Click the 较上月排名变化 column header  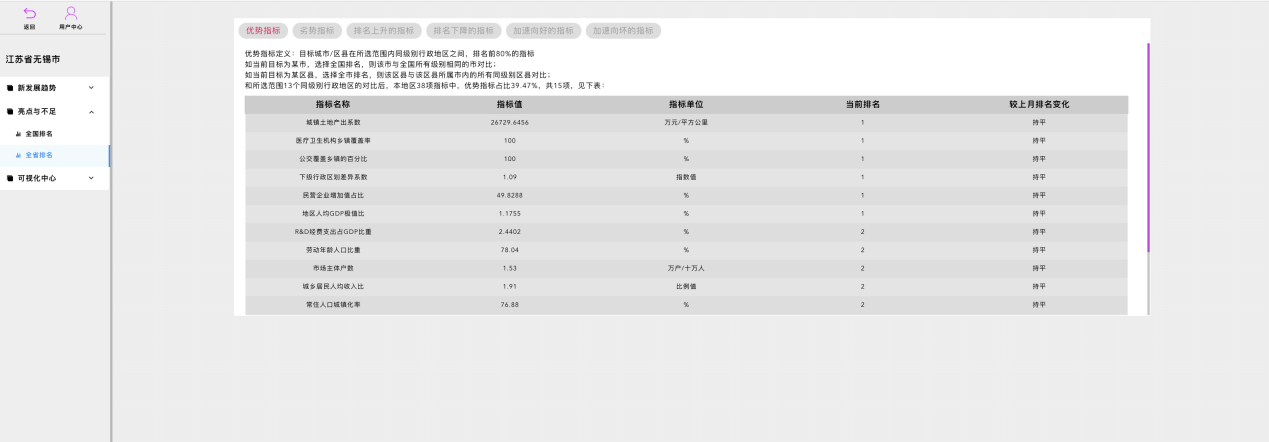pos(1038,104)
